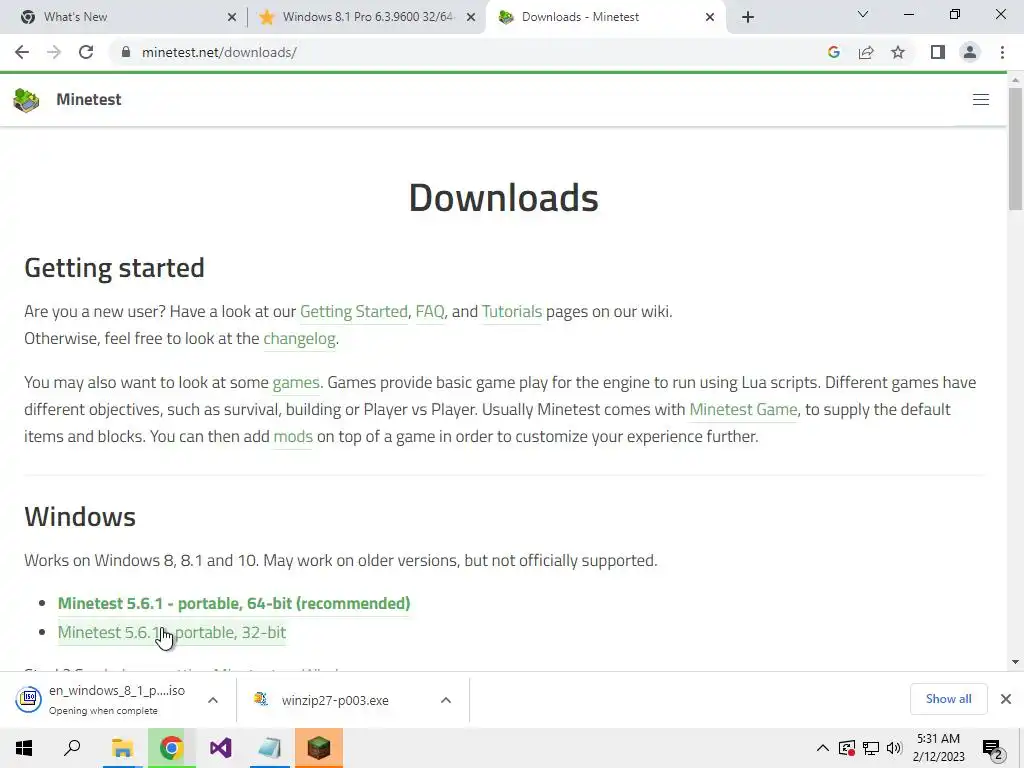This screenshot has height=768, width=1024.
Task: Download Minetest 5.6.1 portable 64-bit
Action: click(x=234, y=603)
